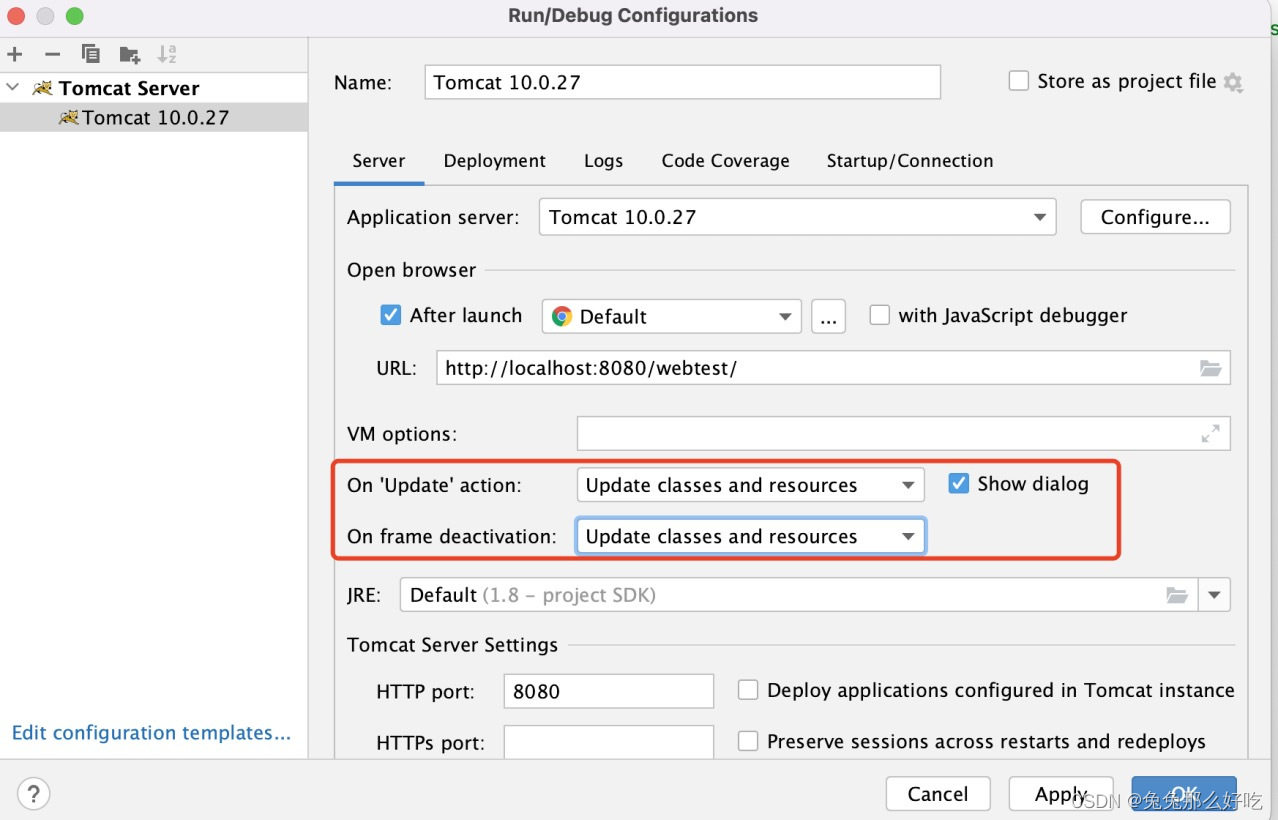Screen dimensions: 1278x820
Task: Select Tomcat 10.0.27 in configuration tree
Action: click(x=154, y=117)
